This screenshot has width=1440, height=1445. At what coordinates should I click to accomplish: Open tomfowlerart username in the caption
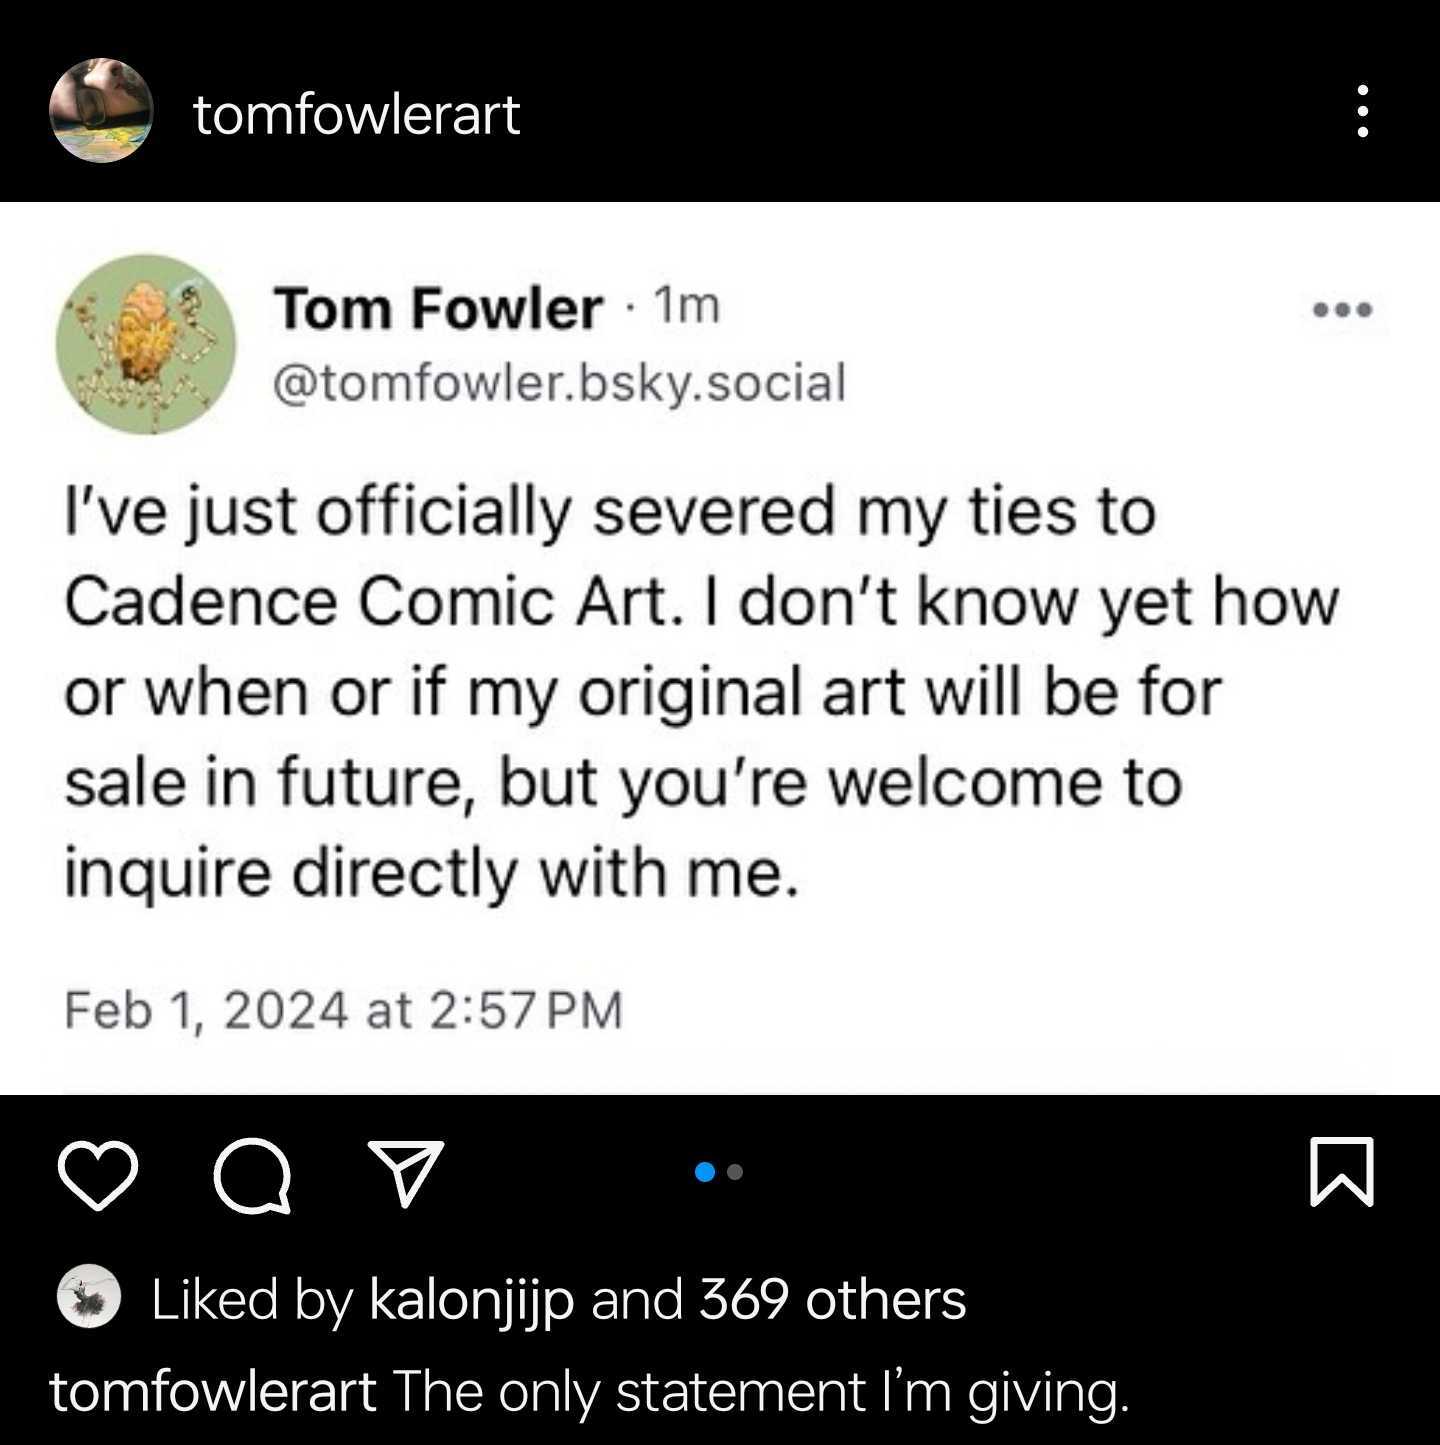point(213,1391)
